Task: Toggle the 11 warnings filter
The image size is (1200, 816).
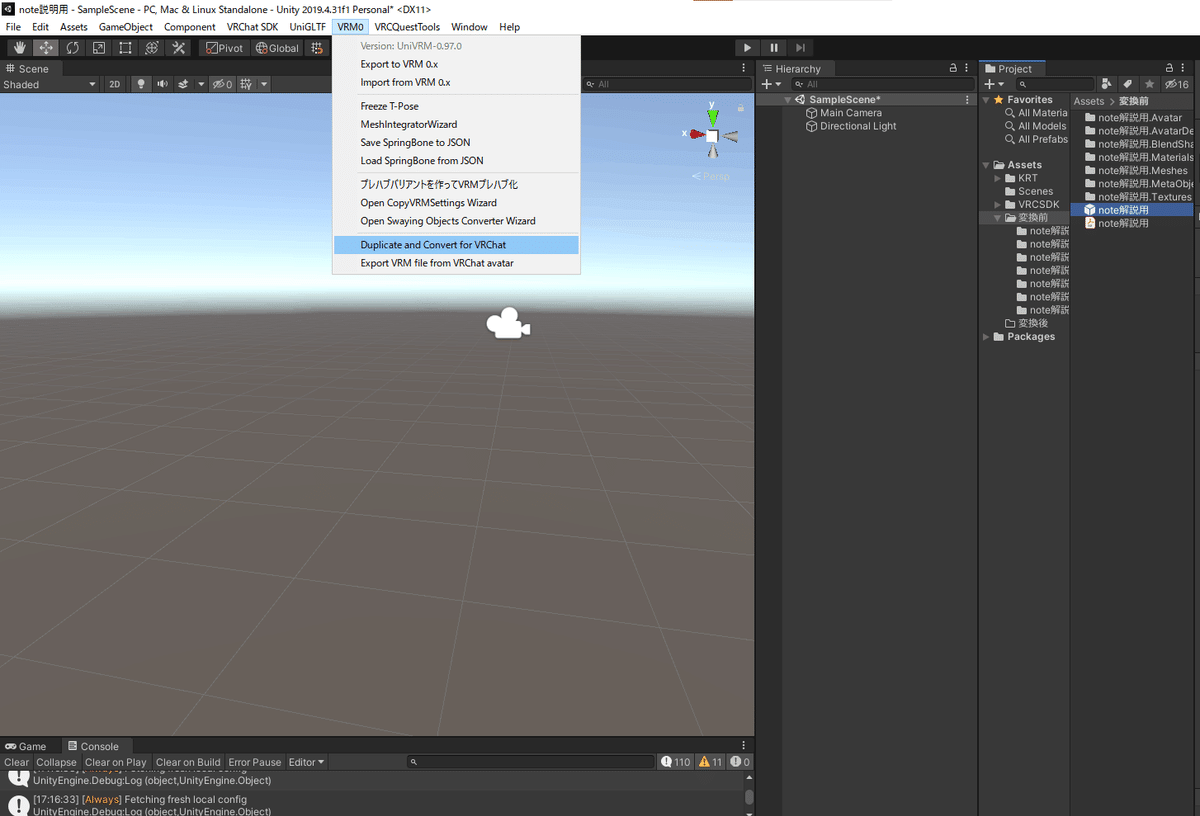Action: [710, 762]
